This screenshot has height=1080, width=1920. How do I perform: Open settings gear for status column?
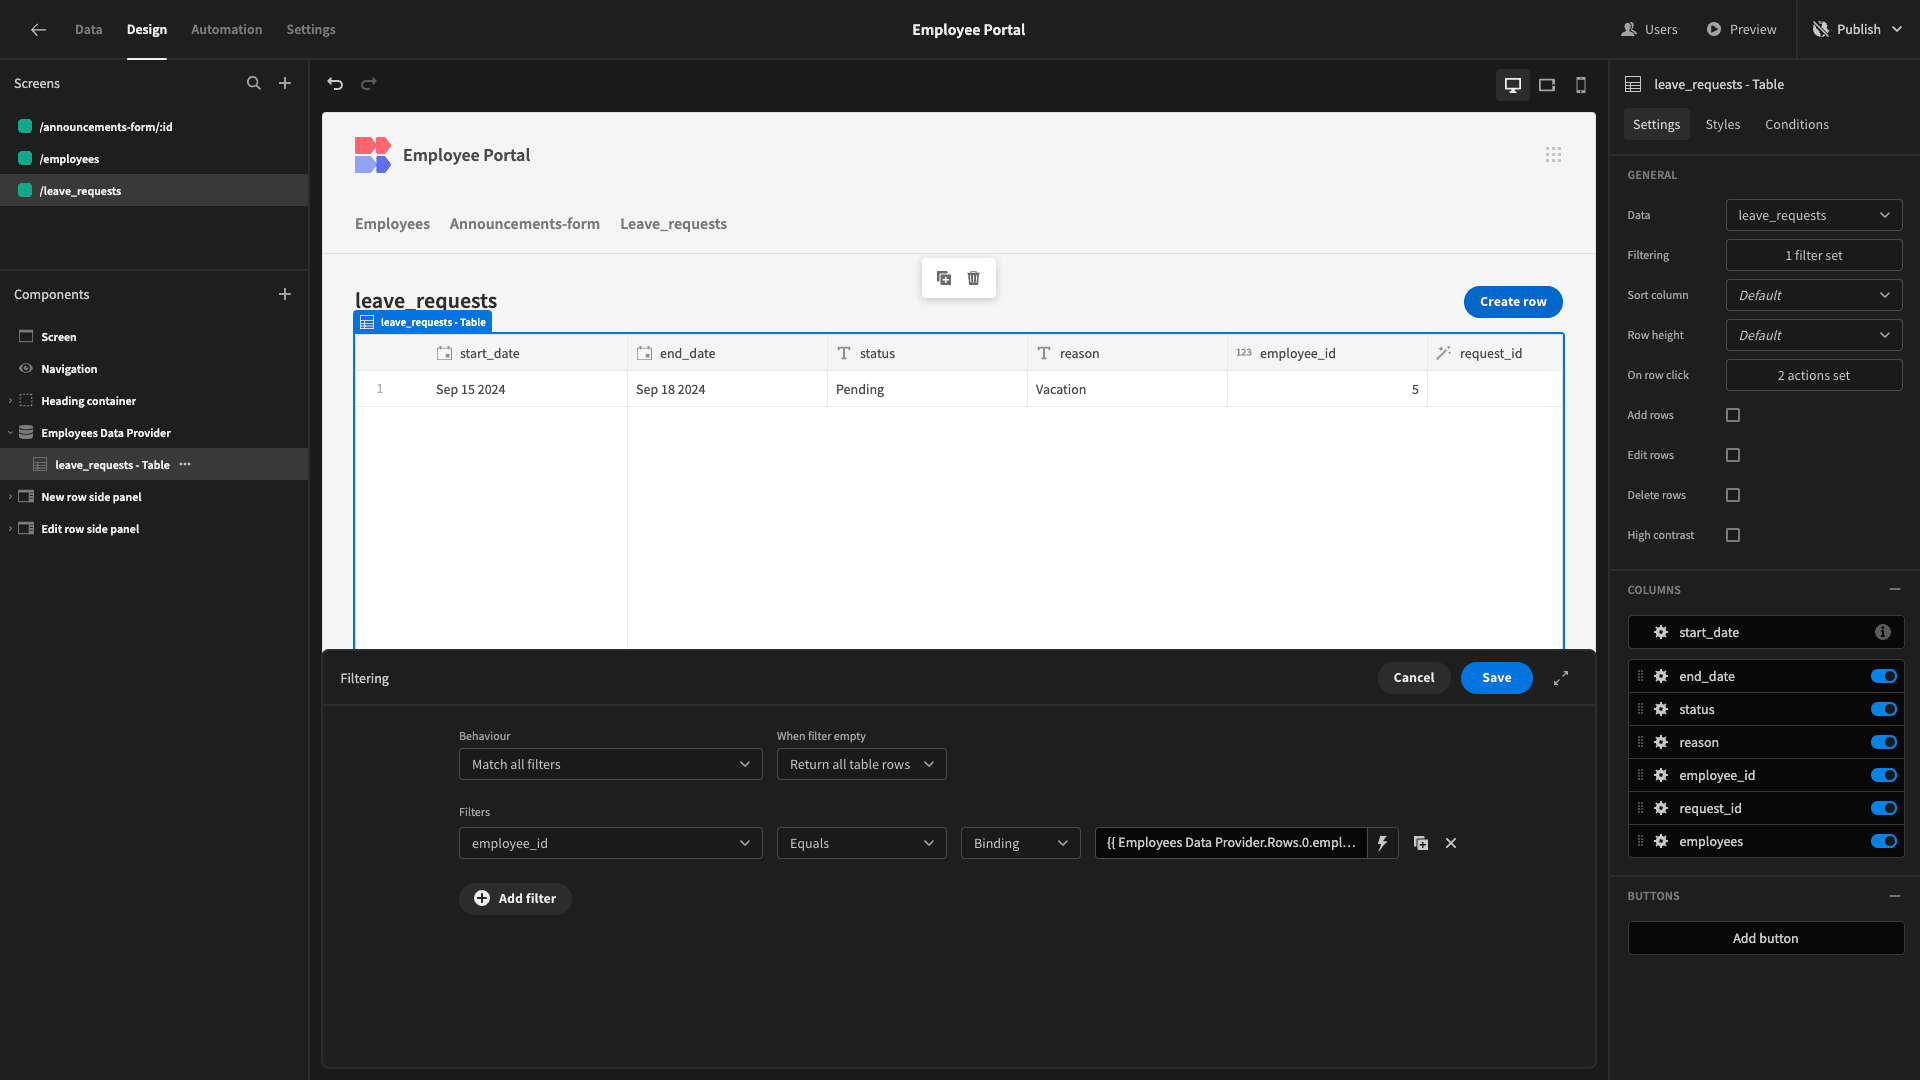(1661, 709)
